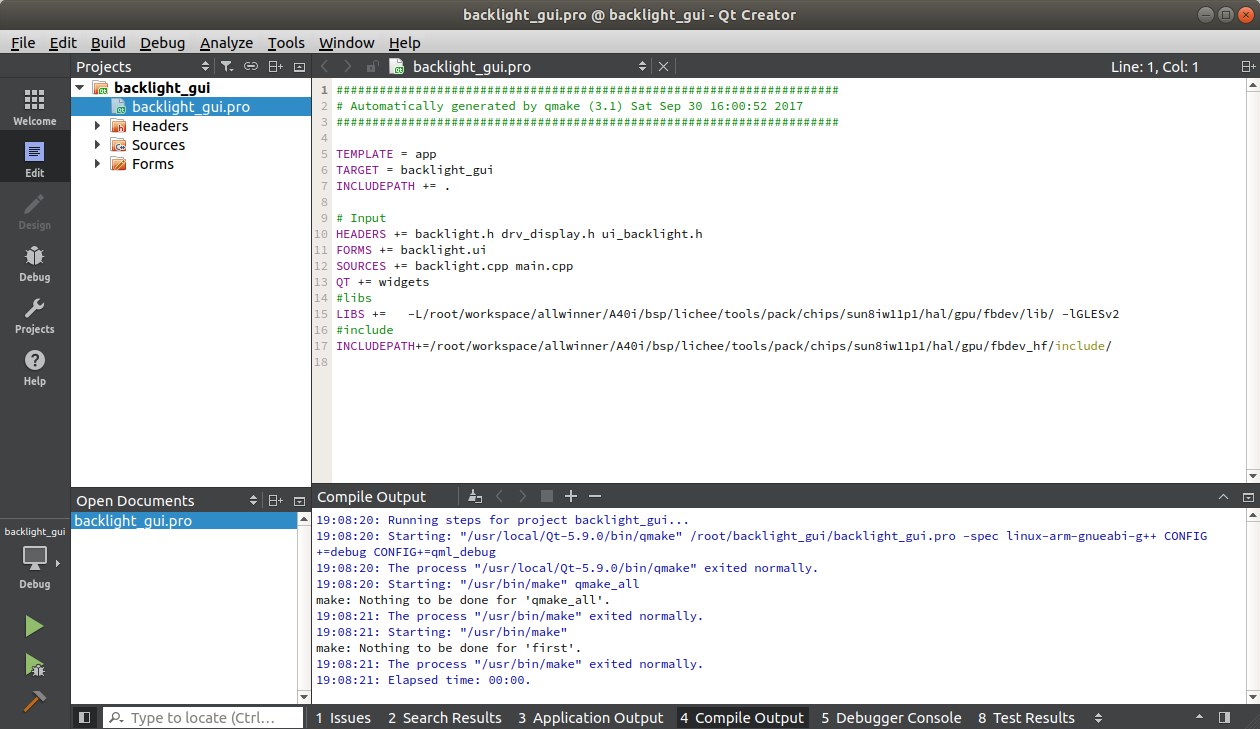Viewport: 1260px width, 729px height.
Task: Open the Edit menu
Action: tap(63, 43)
